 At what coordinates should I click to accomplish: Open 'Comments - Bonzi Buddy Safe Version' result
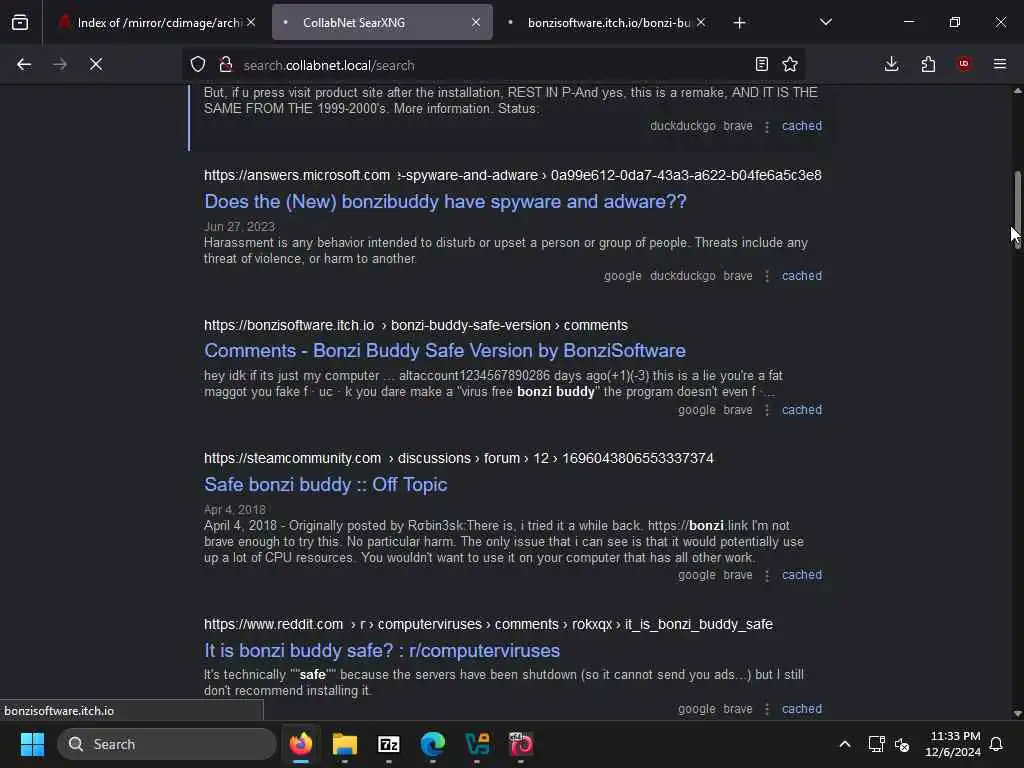coord(445,351)
